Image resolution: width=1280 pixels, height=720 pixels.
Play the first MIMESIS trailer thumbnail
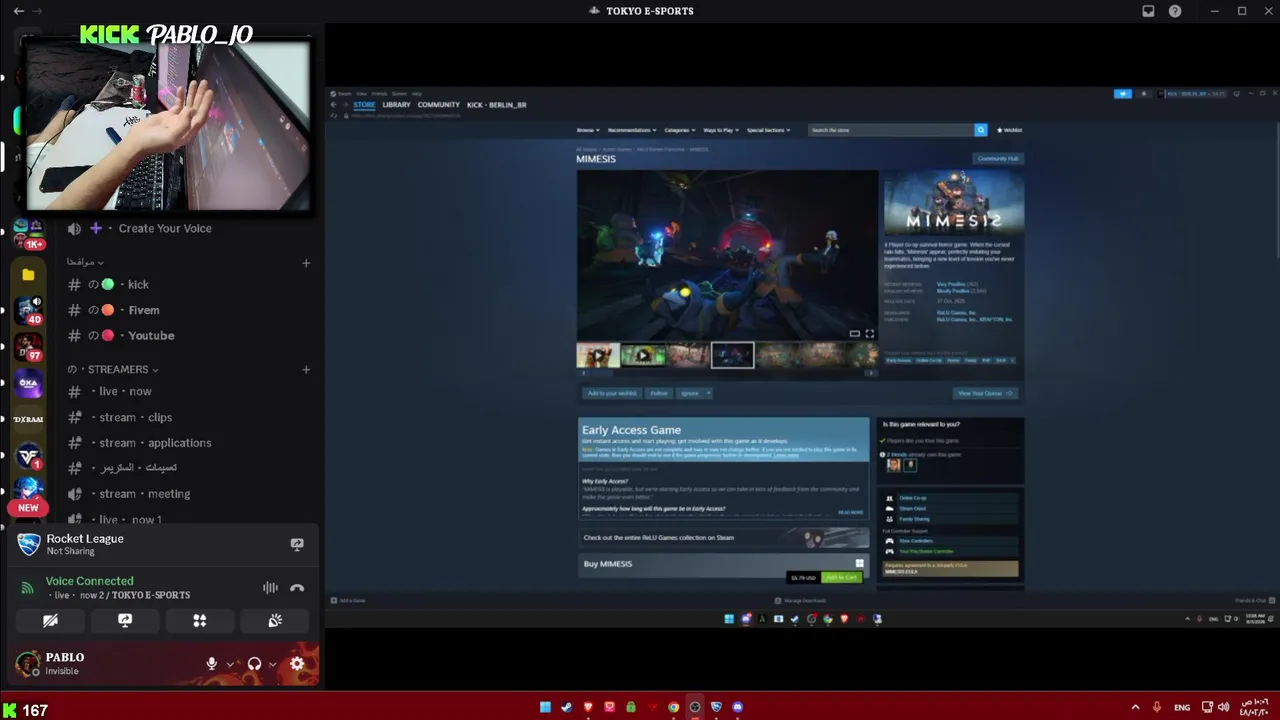[x=598, y=355]
